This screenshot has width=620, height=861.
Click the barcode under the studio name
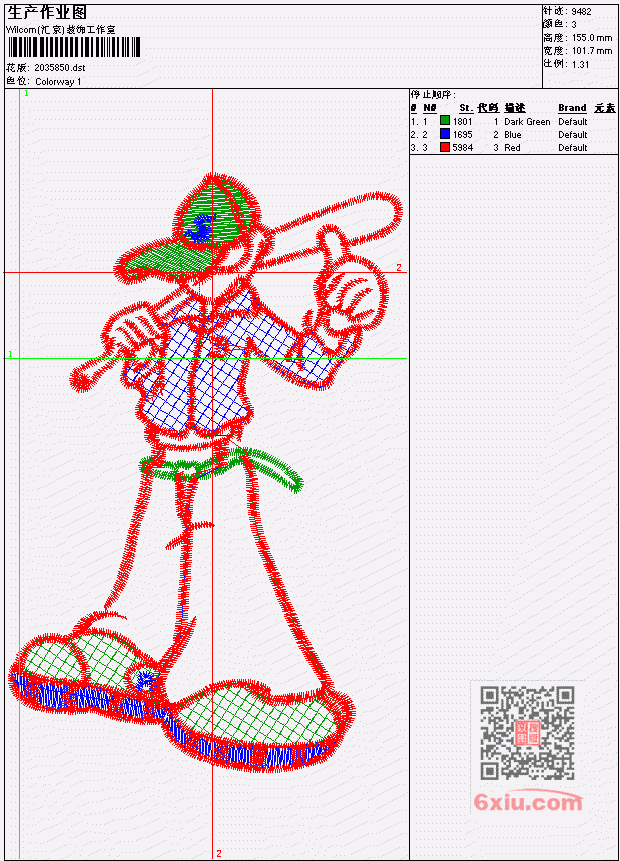coord(74,47)
